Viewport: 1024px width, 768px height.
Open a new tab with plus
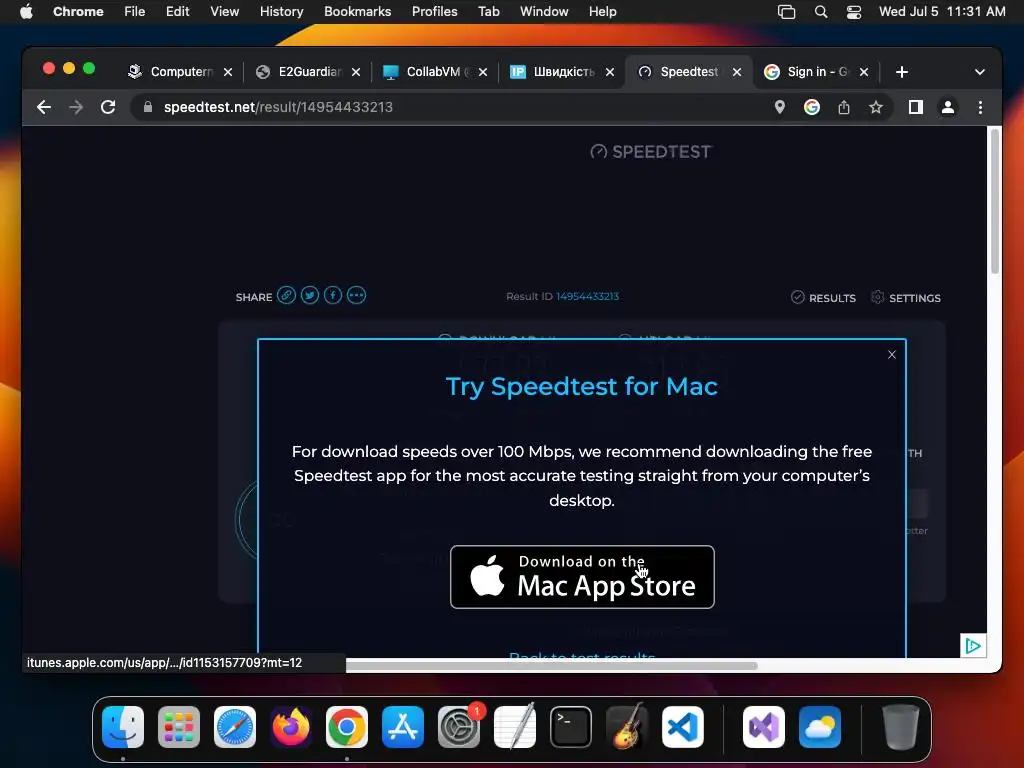[x=902, y=72]
